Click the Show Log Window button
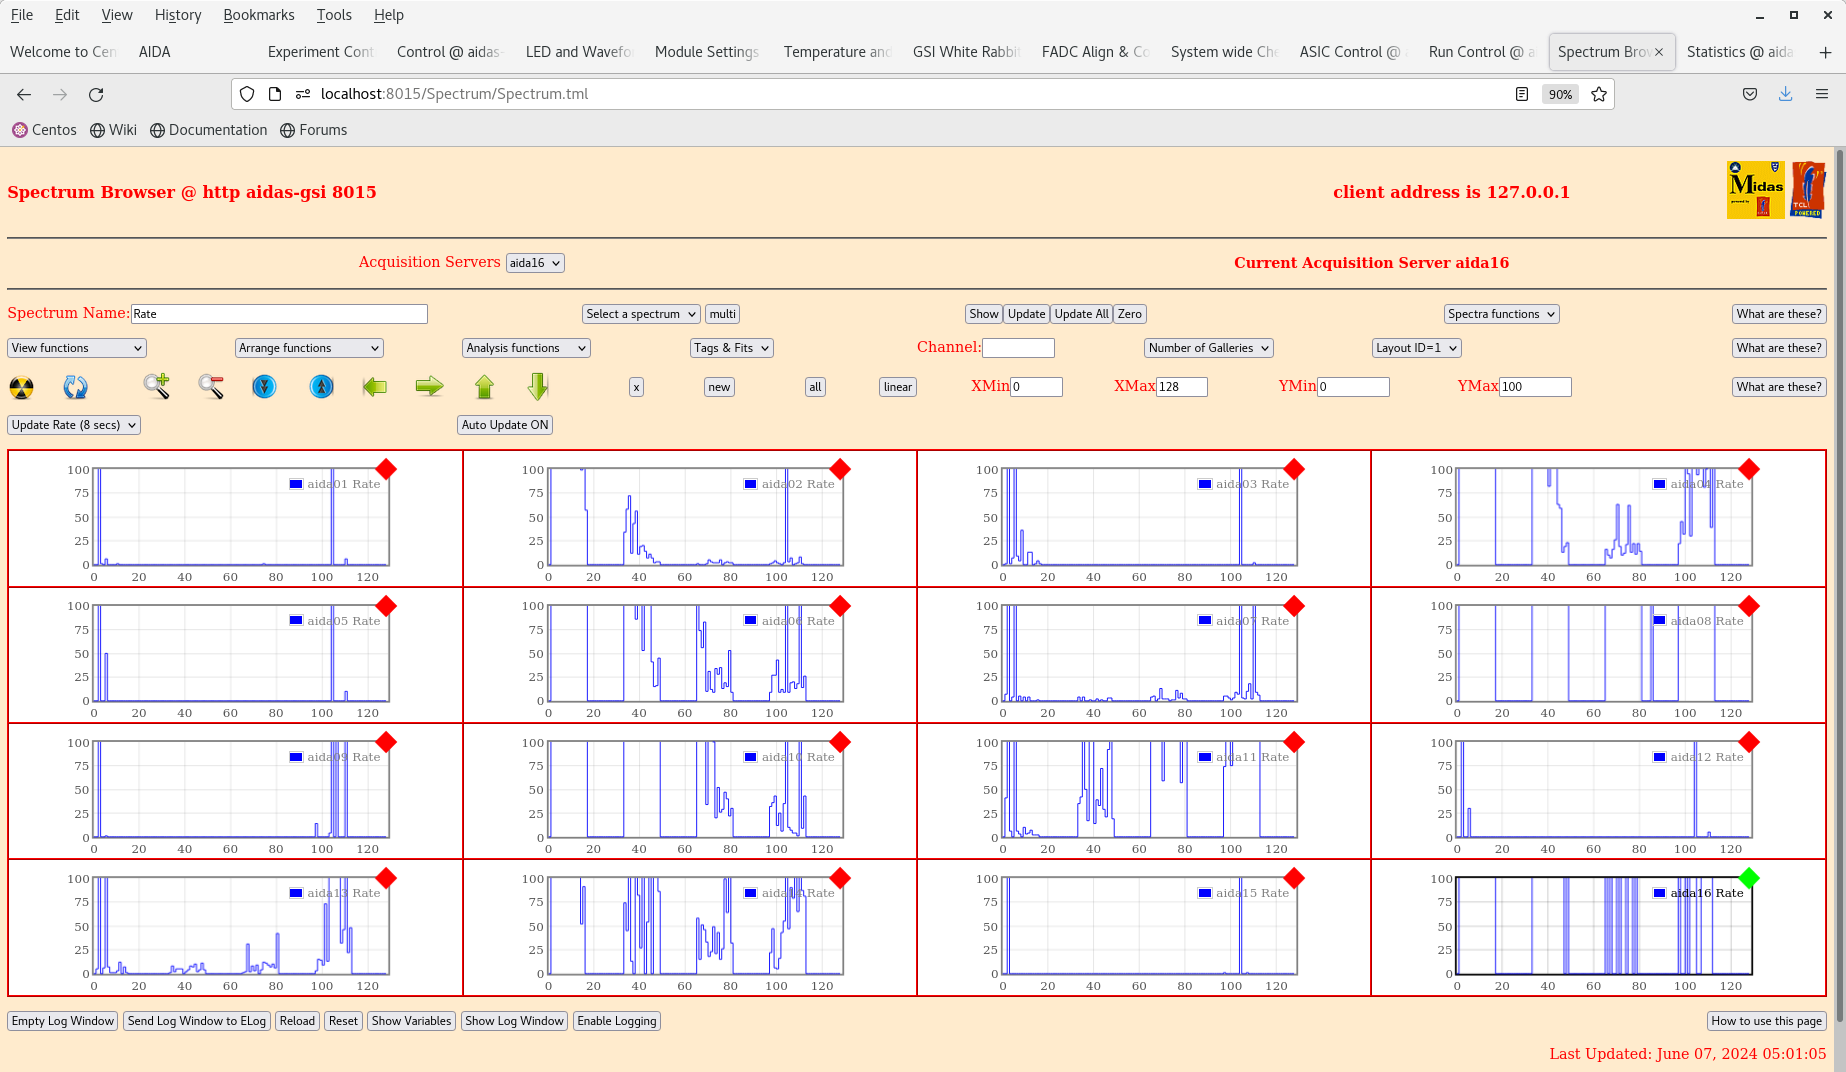Image resolution: width=1846 pixels, height=1072 pixels. [x=514, y=1021]
